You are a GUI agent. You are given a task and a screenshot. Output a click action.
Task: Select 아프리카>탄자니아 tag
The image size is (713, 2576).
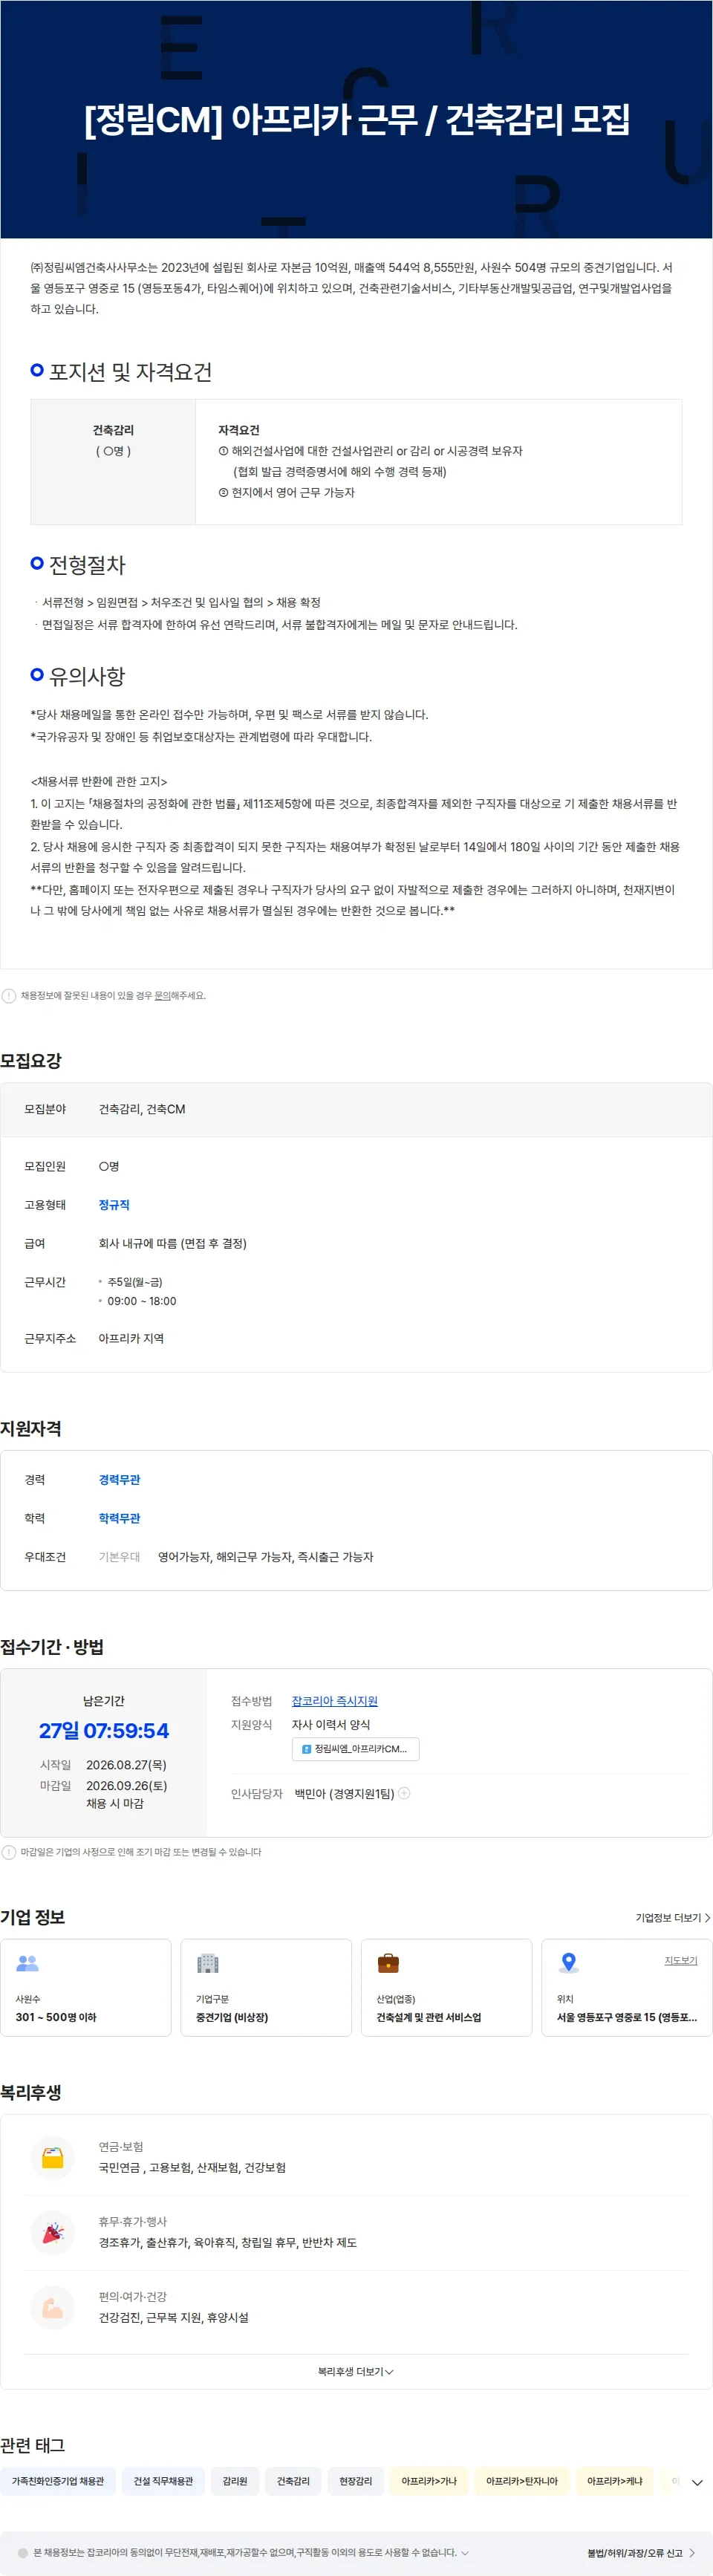point(522,2481)
